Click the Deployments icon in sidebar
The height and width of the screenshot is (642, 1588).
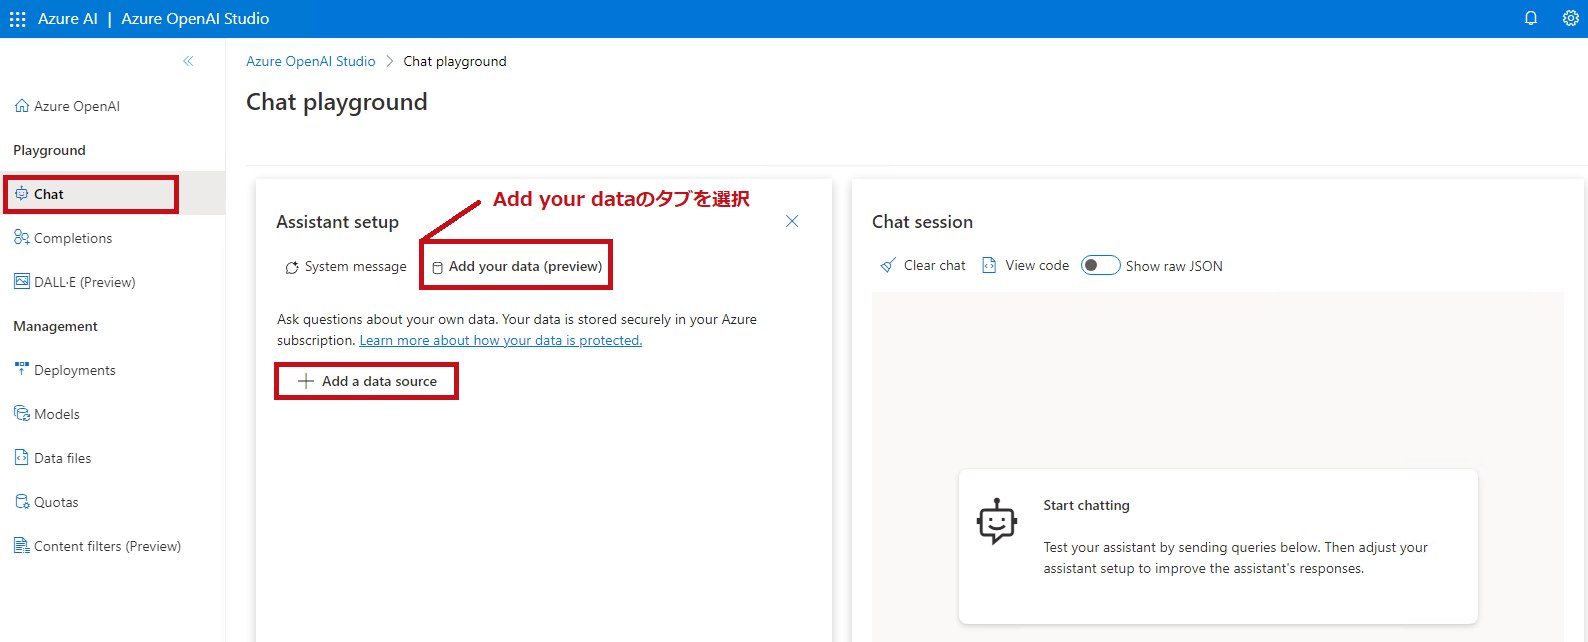coord(22,370)
